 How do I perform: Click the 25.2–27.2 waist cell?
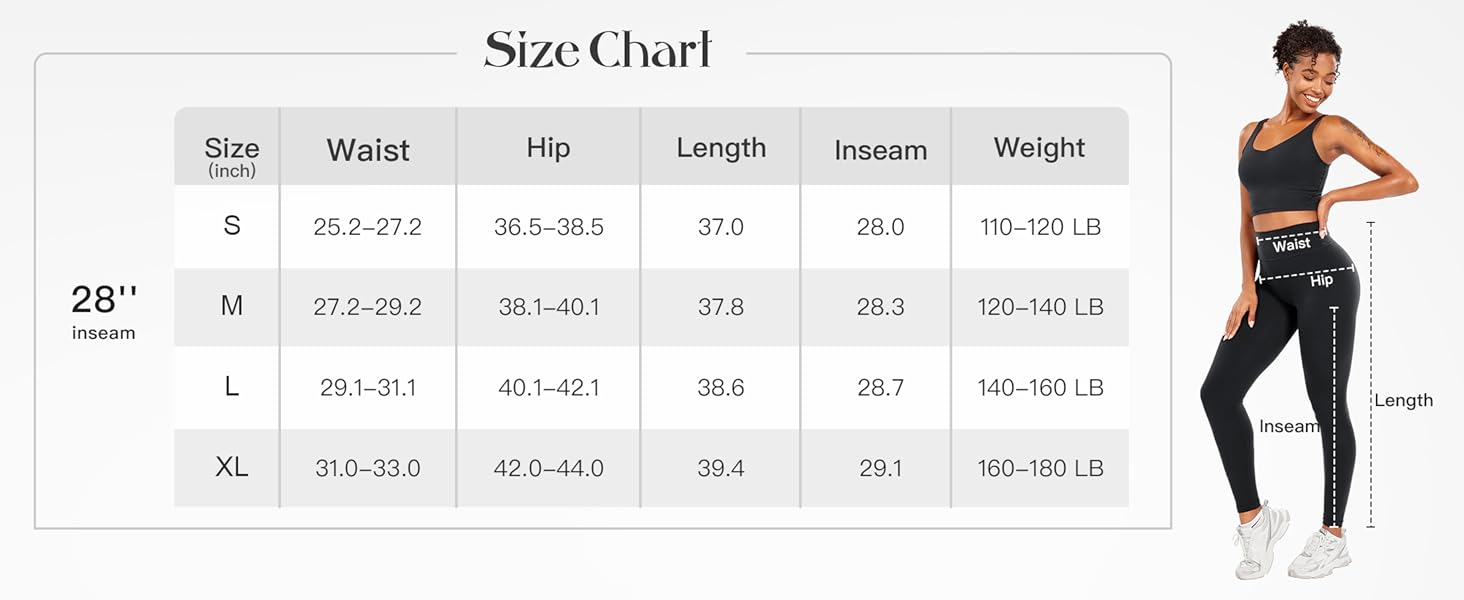coord(368,227)
